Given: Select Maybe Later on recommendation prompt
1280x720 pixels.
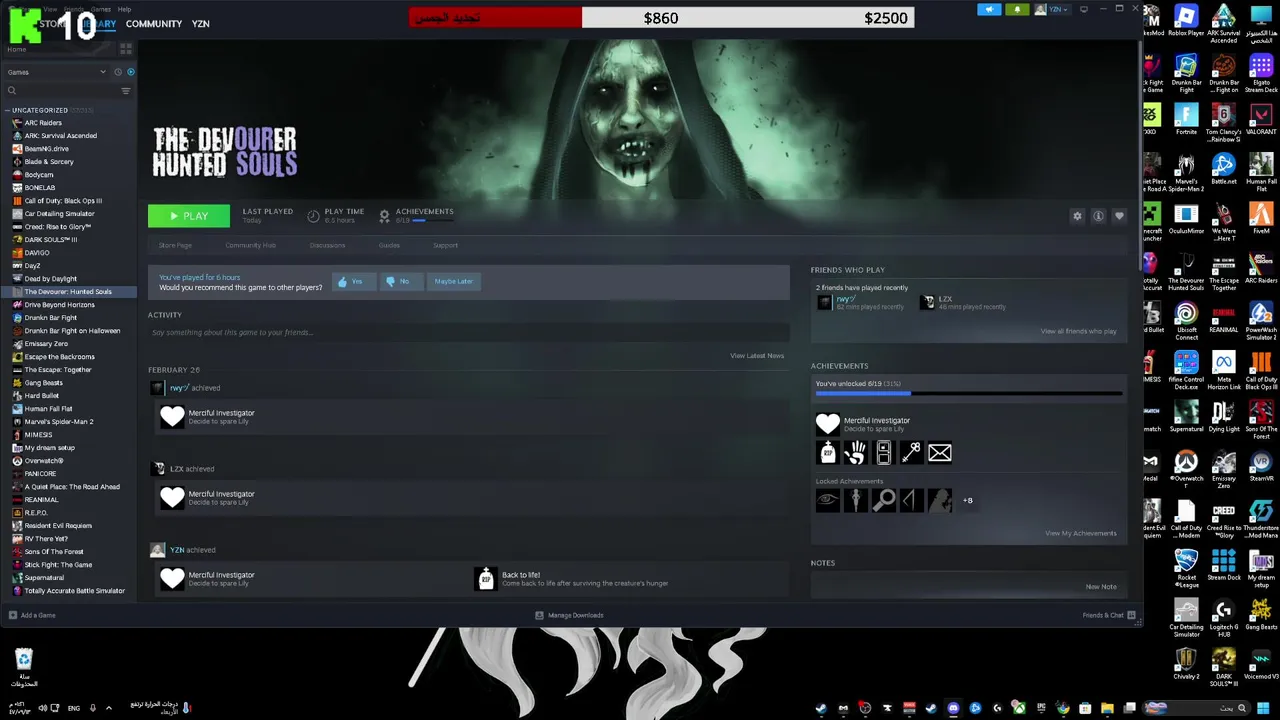Looking at the screenshot, I should tap(453, 282).
